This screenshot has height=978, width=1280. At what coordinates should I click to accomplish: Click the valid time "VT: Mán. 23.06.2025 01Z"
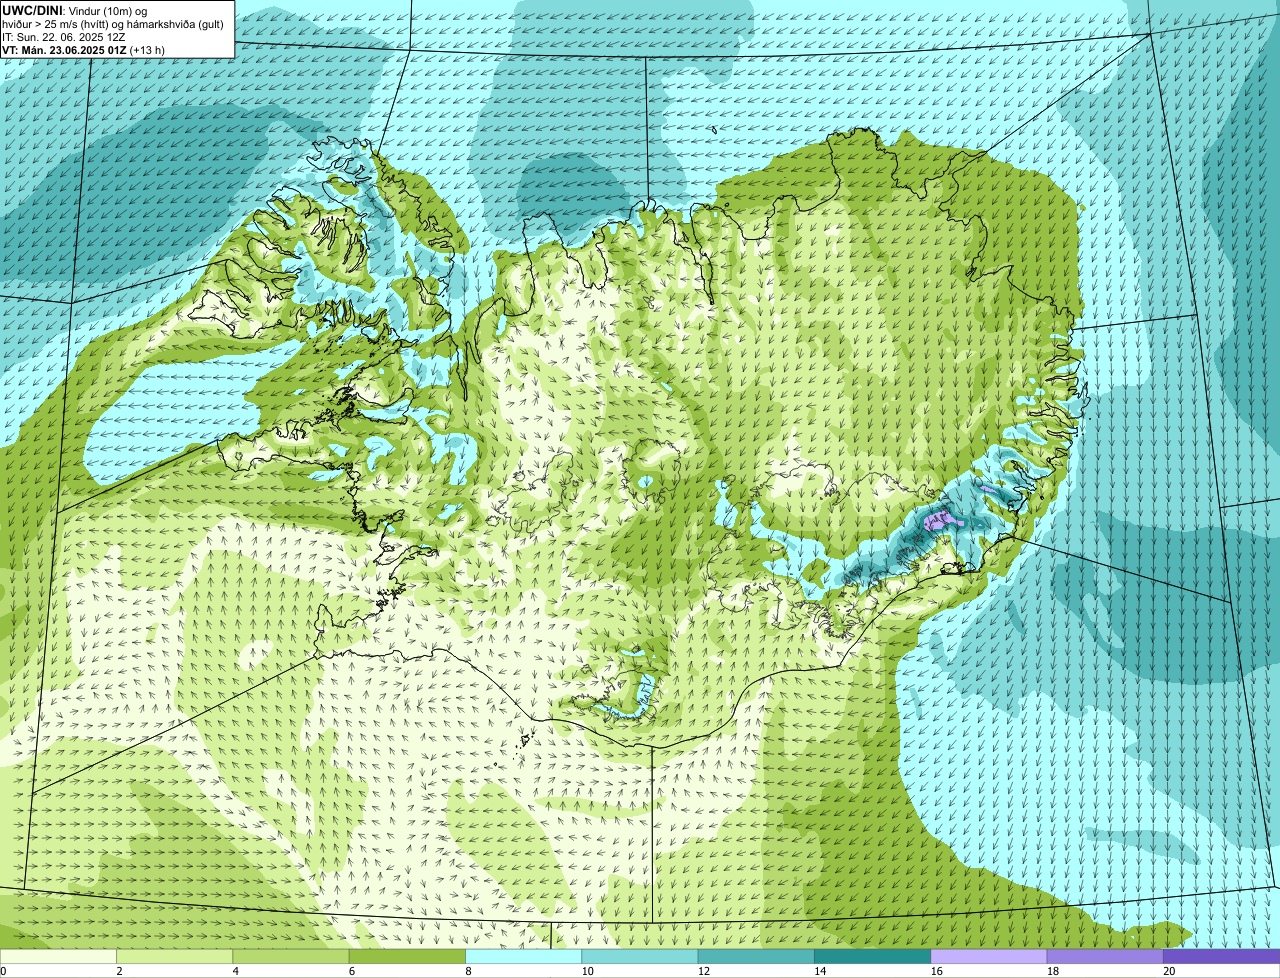point(64,49)
